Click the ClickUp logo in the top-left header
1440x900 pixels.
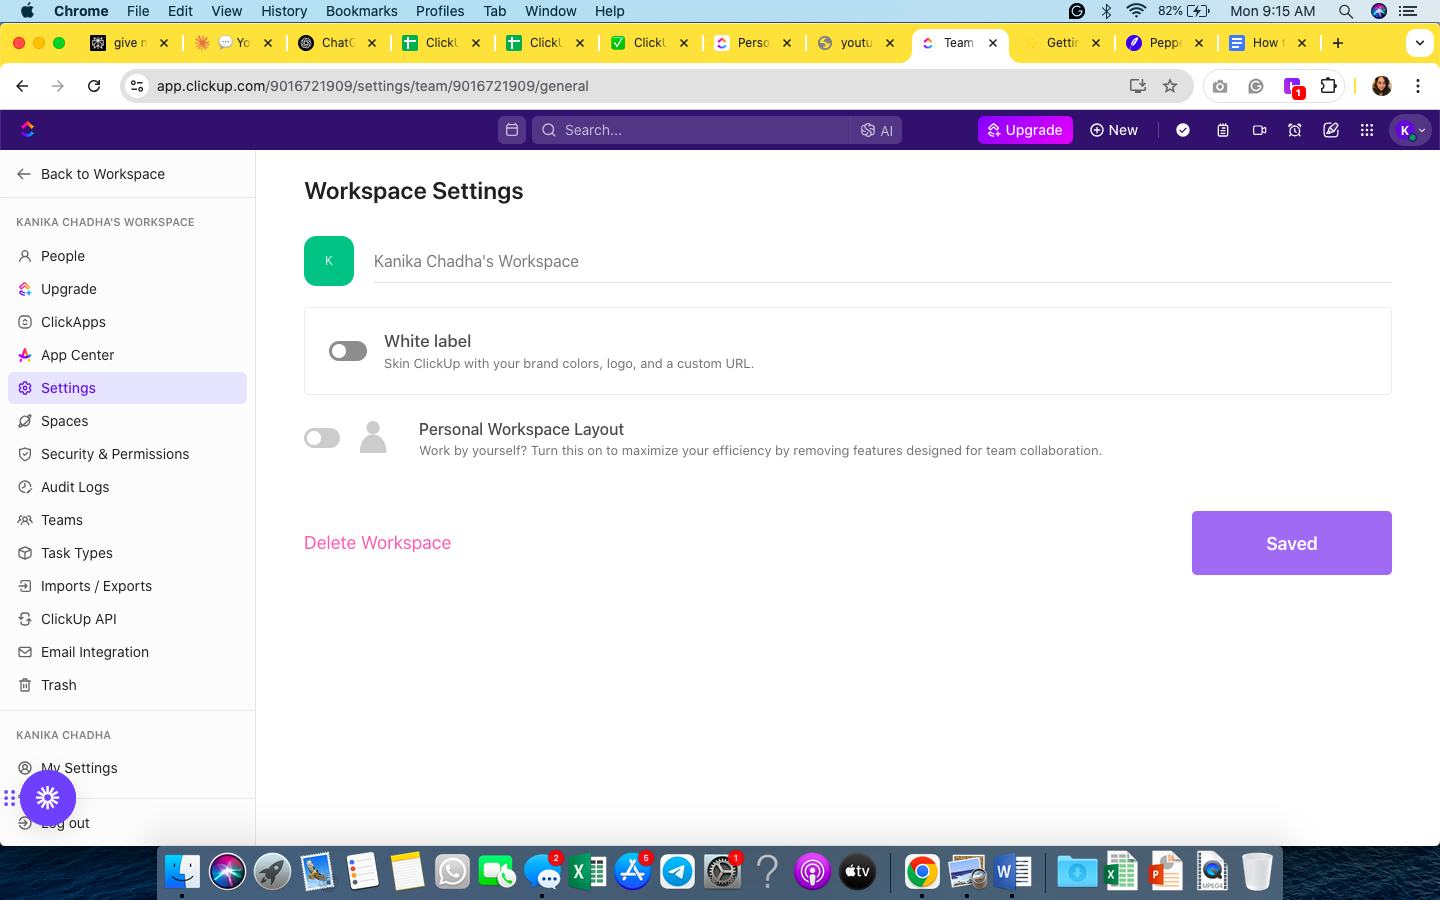point(27,129)
